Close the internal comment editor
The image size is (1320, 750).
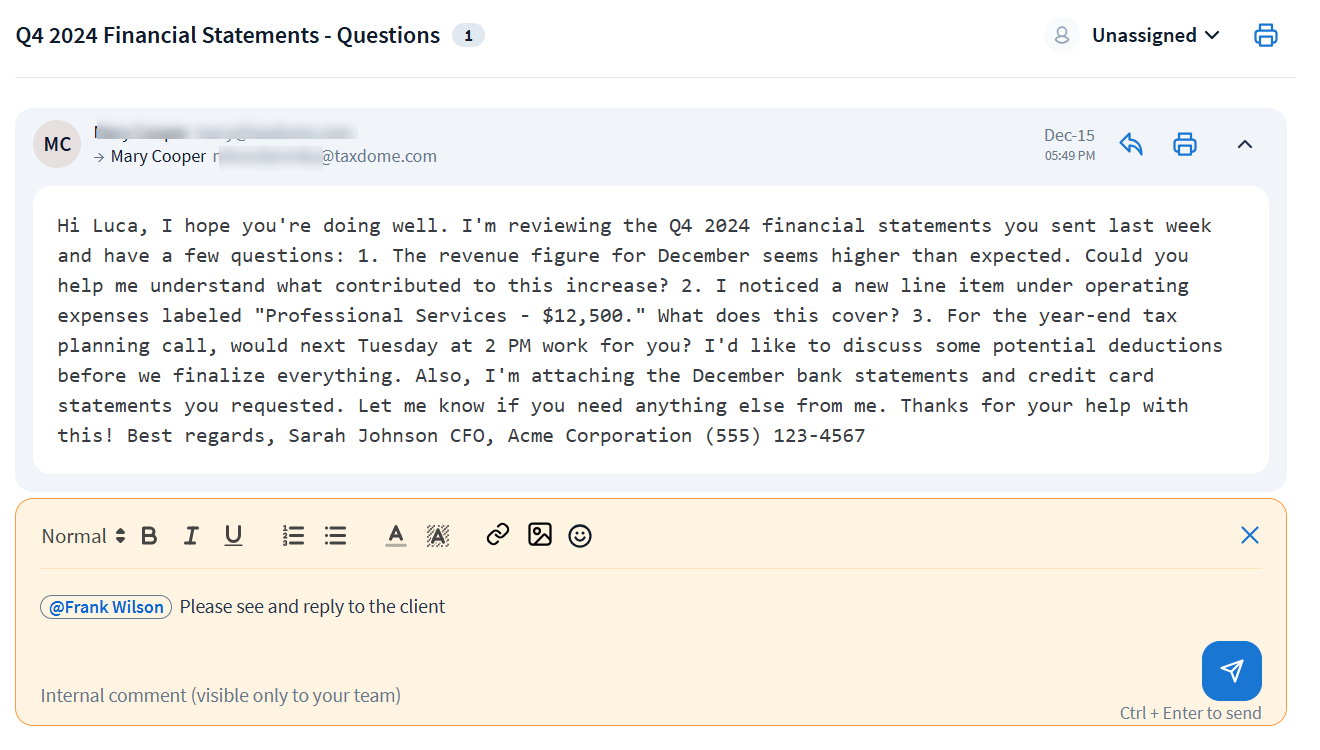point(1249,535)
